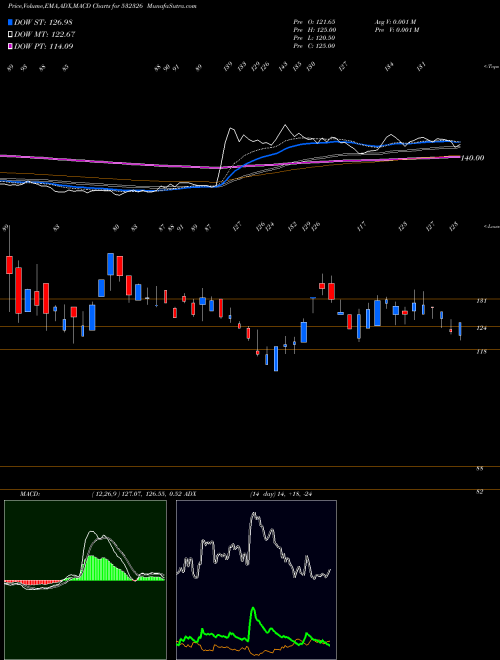Select the 'DOW MT: 122.67' label
This screenshot has height=660, width=500.
pyautogui.click(x=45, y=35)
